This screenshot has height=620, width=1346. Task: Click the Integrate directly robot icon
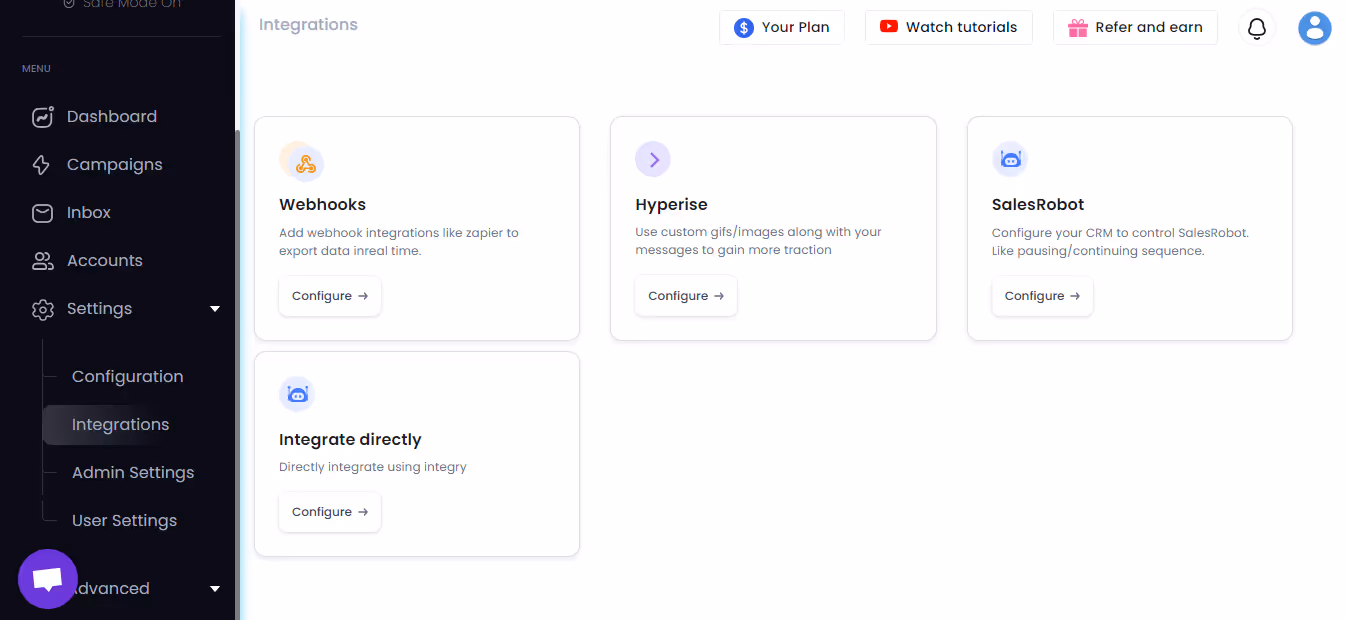pyautogui.click(x=297, y=394)
